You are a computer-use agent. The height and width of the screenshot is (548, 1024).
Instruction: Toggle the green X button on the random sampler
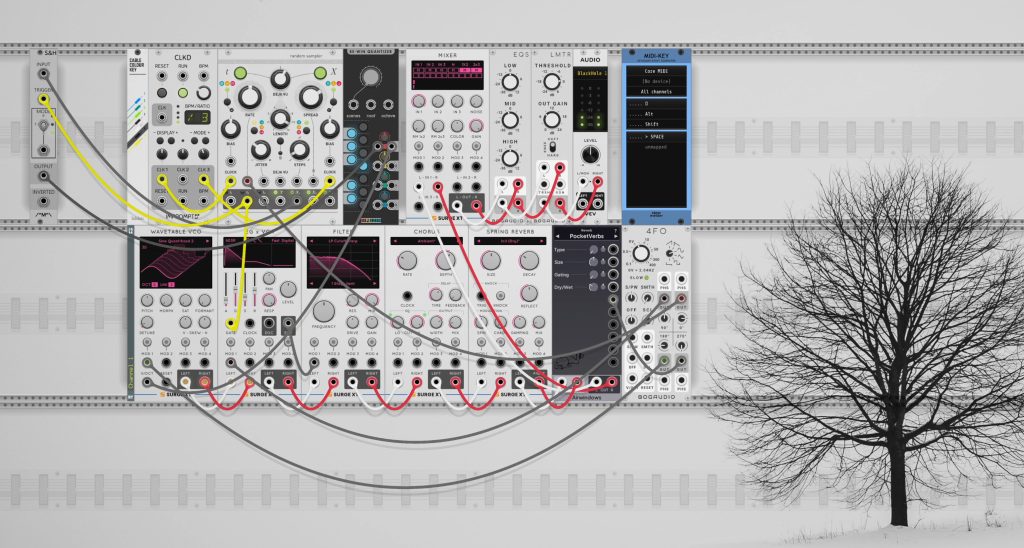pos(320,73)
